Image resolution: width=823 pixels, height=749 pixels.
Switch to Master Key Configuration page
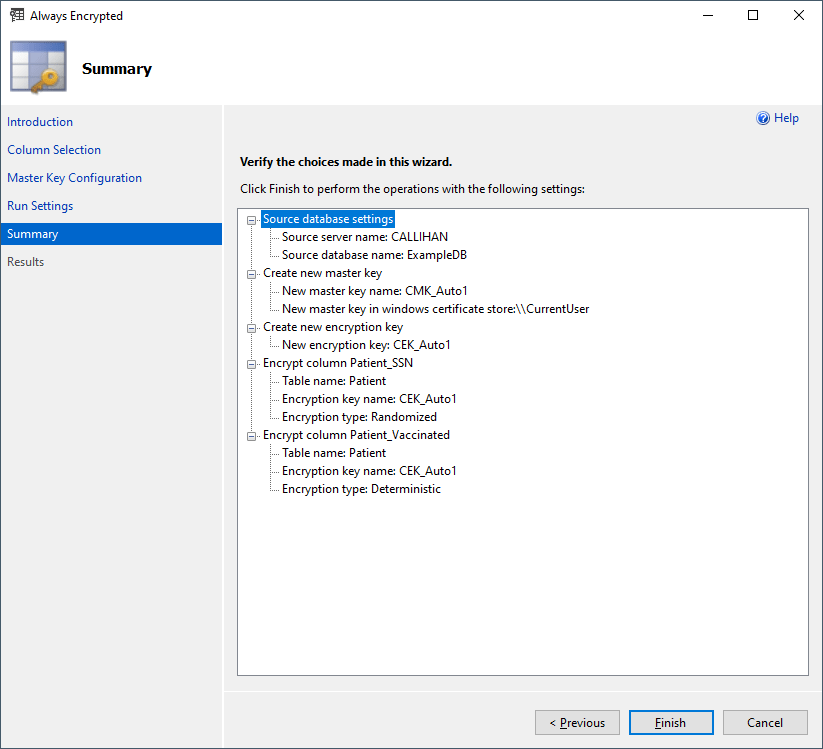click(x=74, y=178)
